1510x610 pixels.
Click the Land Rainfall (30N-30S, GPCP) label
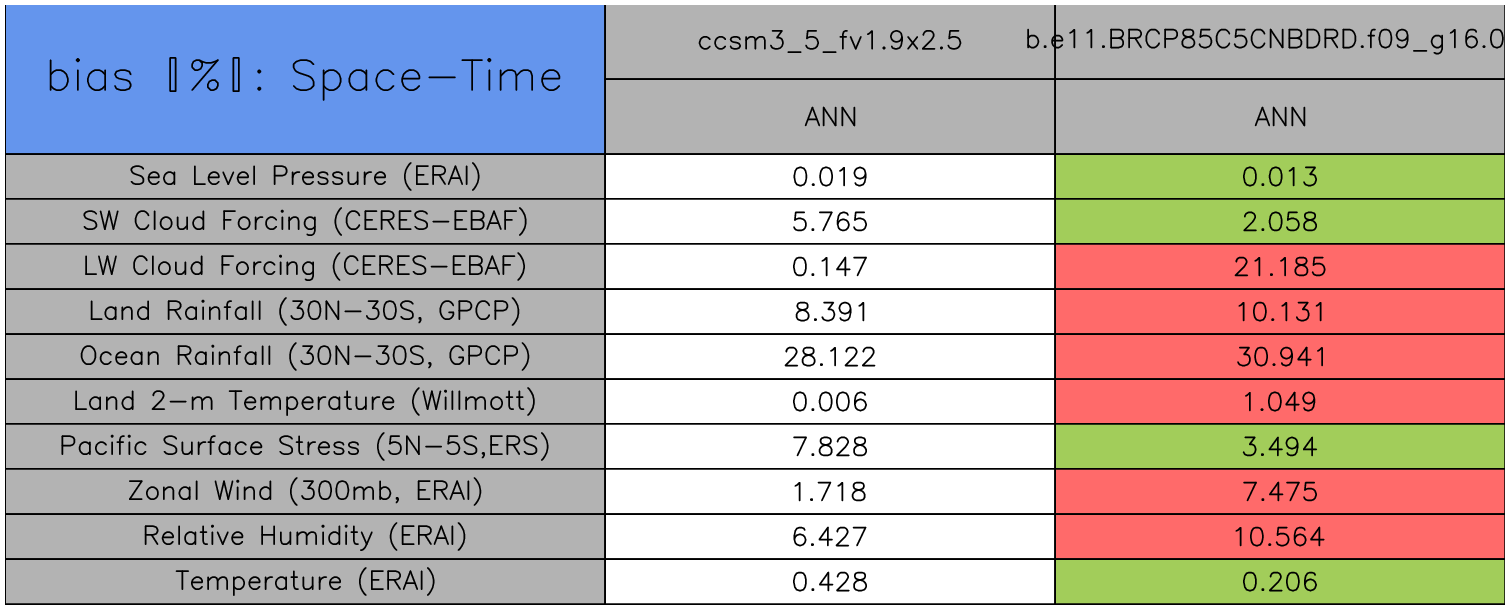tap(305, 311)
